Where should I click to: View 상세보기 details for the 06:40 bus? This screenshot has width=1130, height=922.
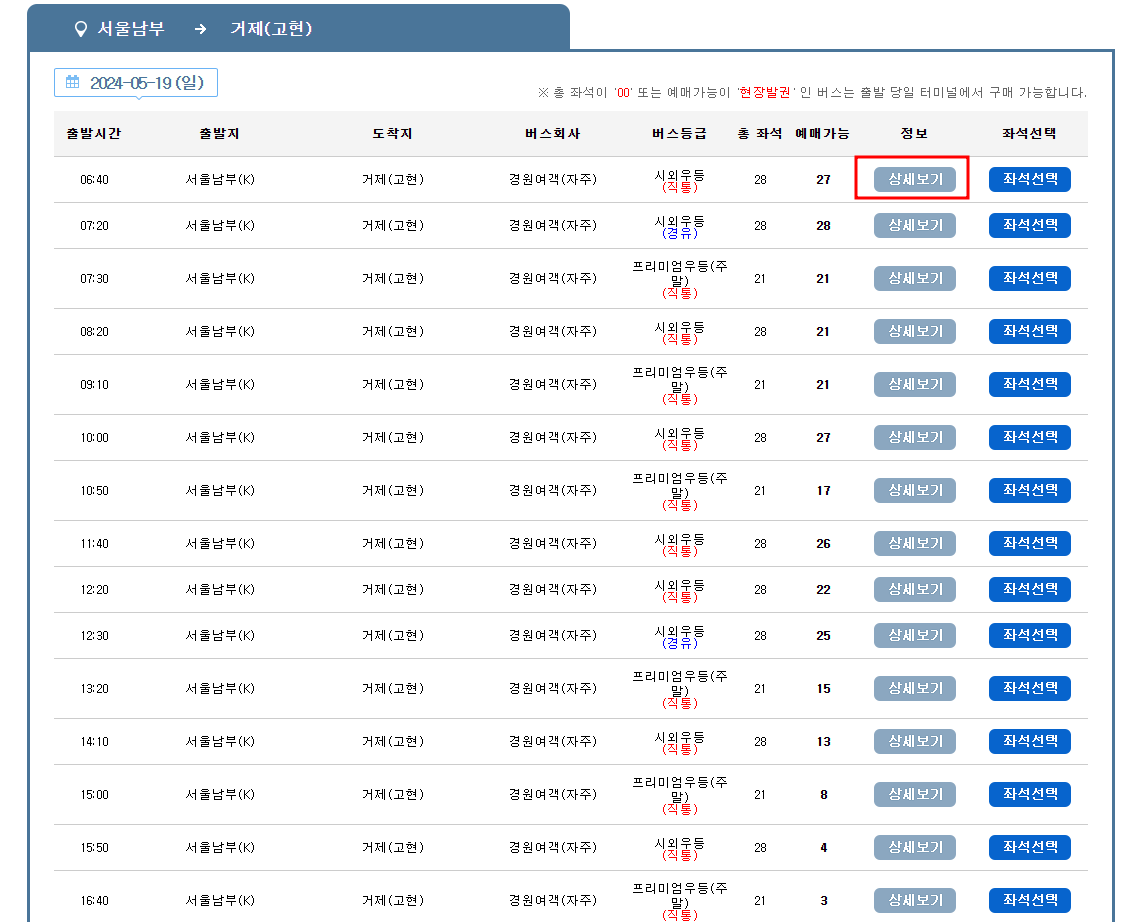click(915, 179)
